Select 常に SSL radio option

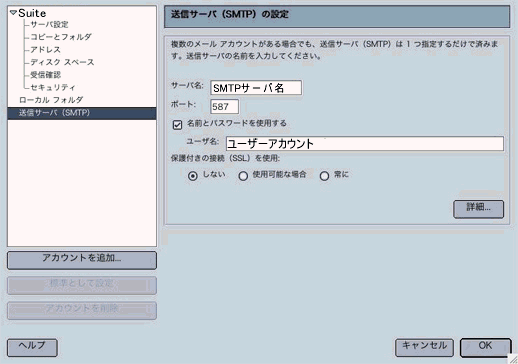[x=324, y=176]
